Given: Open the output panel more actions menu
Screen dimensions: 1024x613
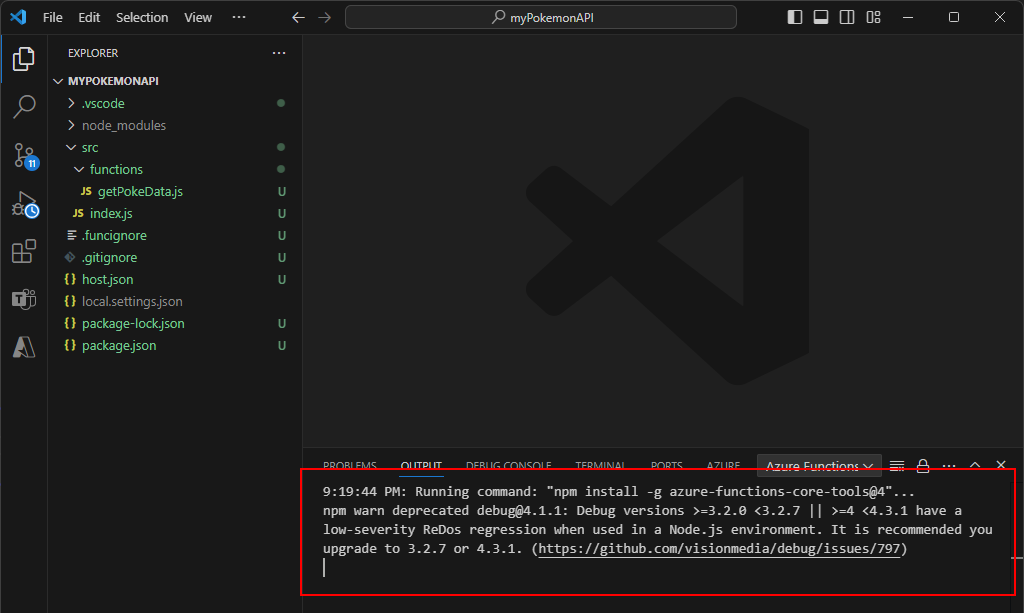Looking at the screenshot, I should [949, 465].
